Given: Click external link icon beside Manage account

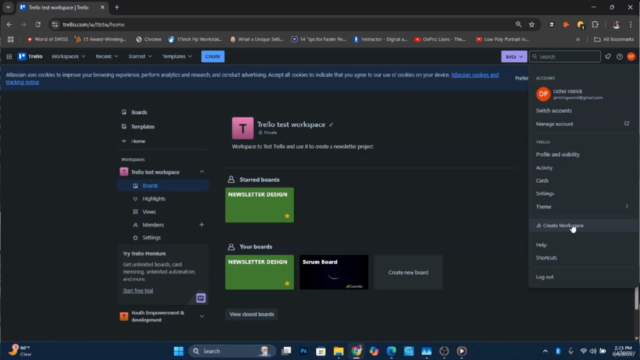Looking at the screenshot, I should tap(627, 124).
